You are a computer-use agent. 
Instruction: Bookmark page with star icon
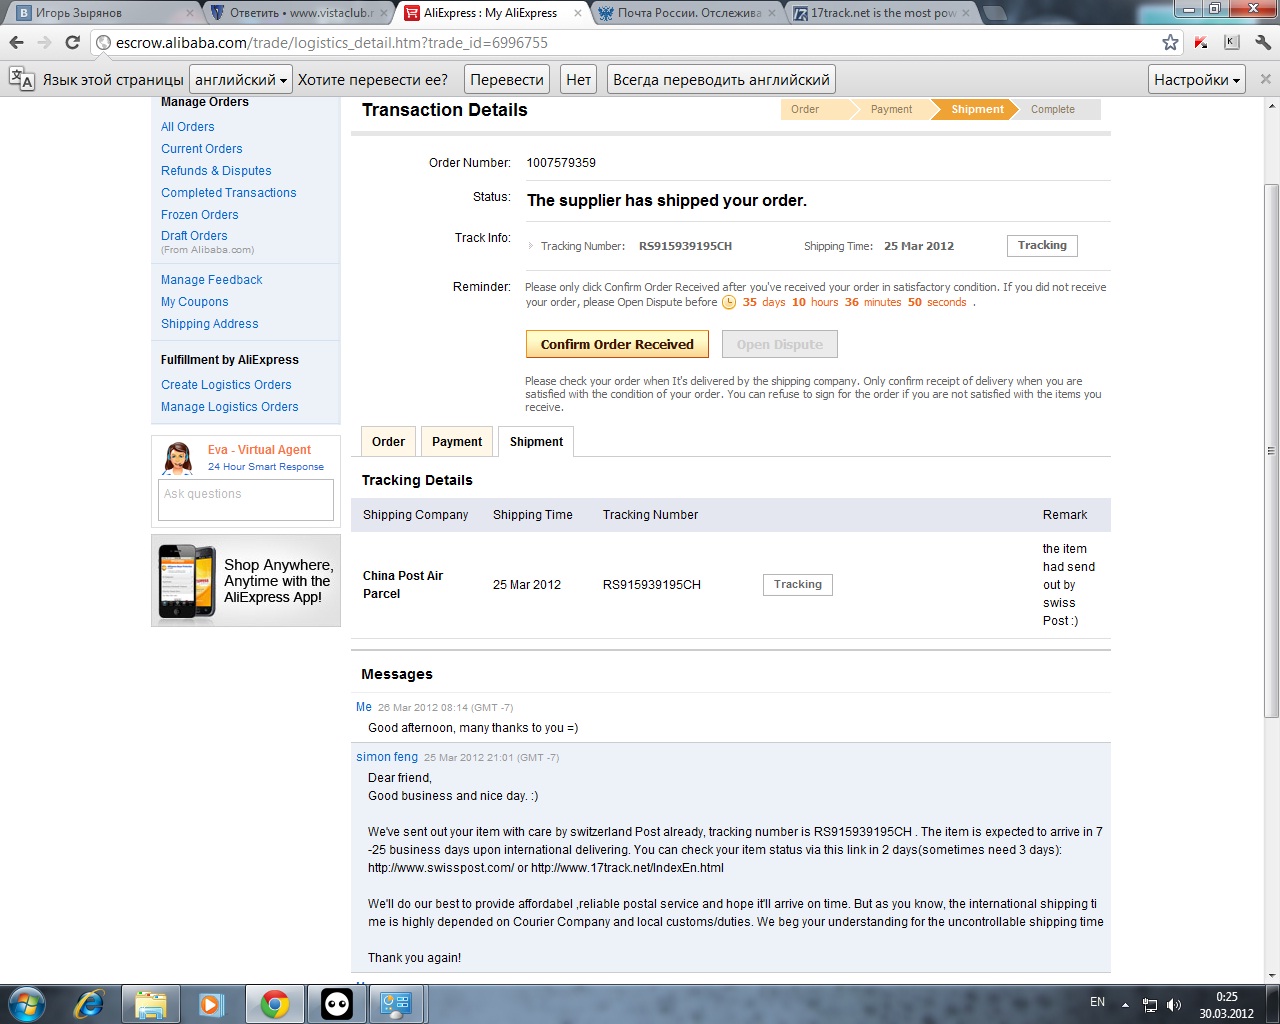click(1170, 42)
